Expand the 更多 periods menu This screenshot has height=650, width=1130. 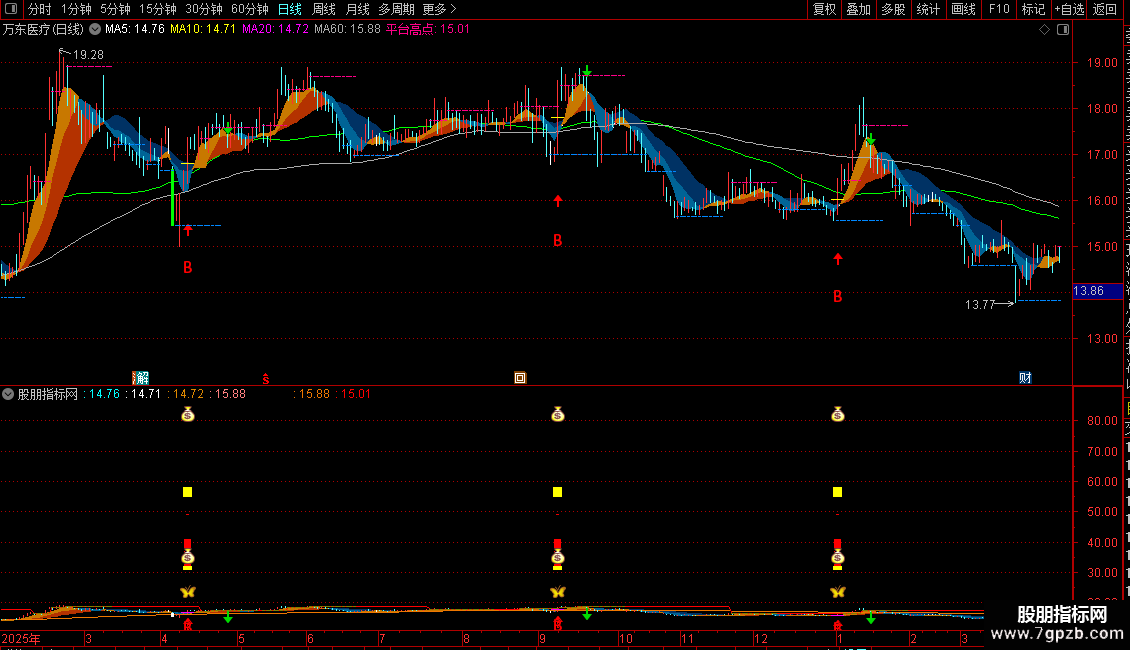pyautogui.click(x=439, y=9)
